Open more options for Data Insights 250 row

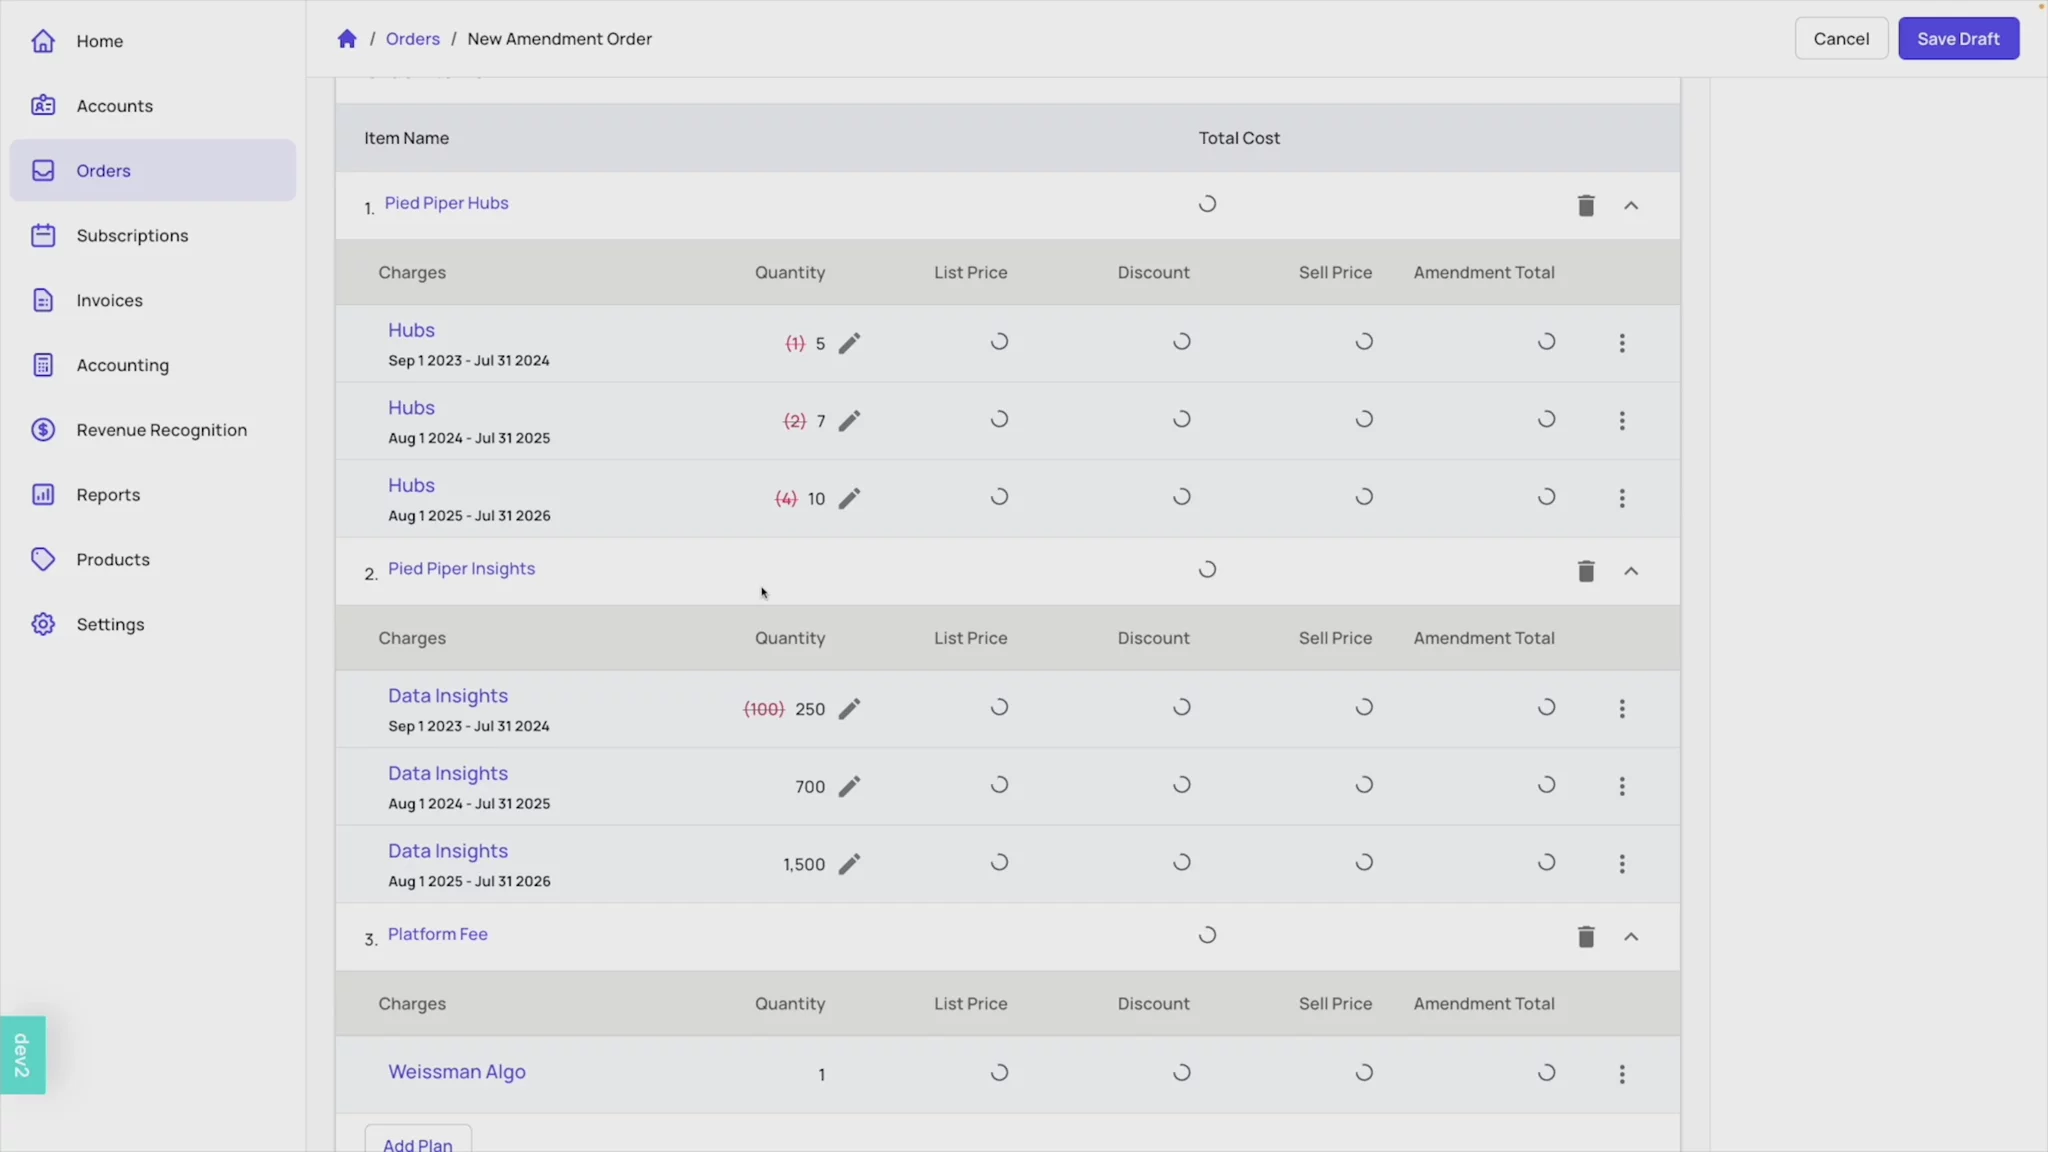tap(1622, 709)
